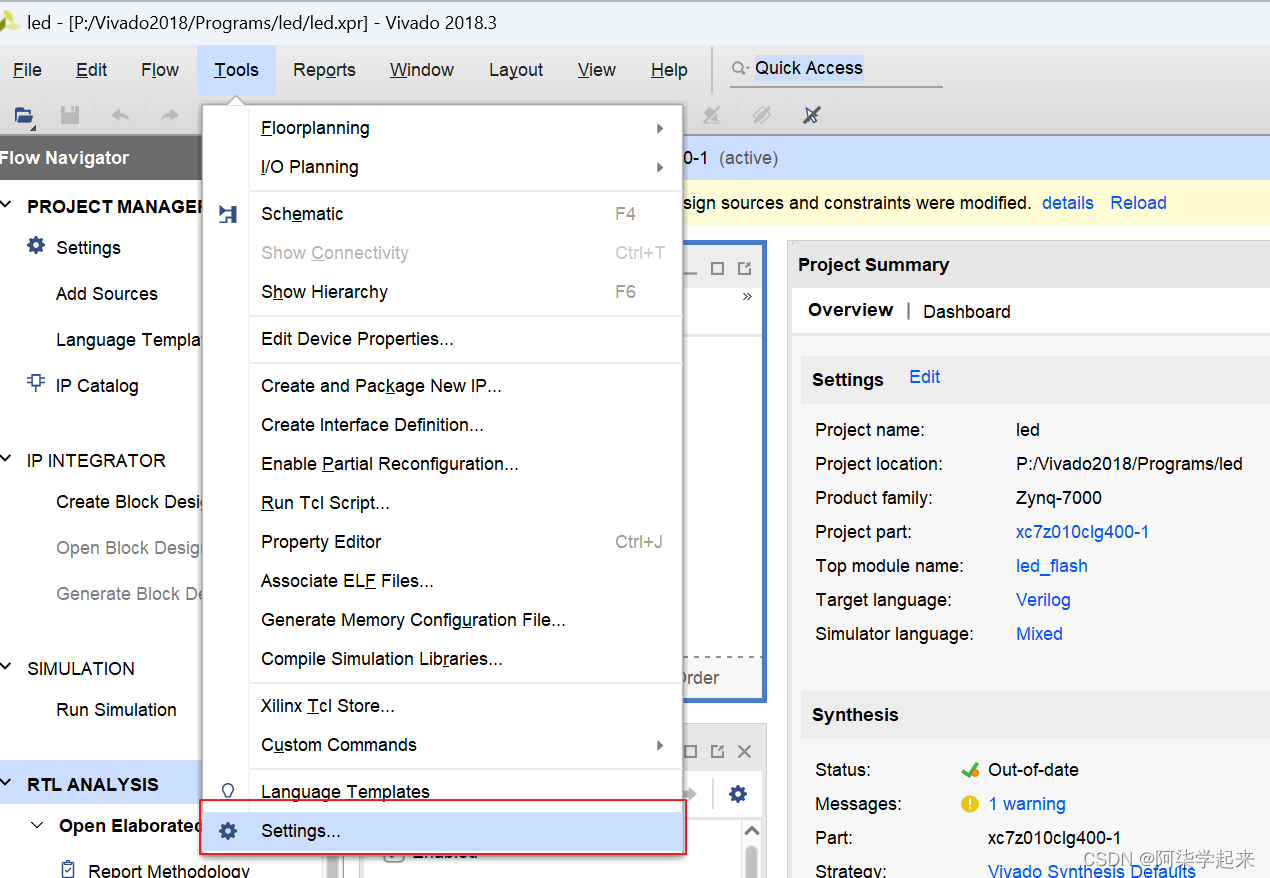Viewport: 1270px width, 878px height.
Task: Click the Undo arrow in toolbar
Action: [120, 115]
